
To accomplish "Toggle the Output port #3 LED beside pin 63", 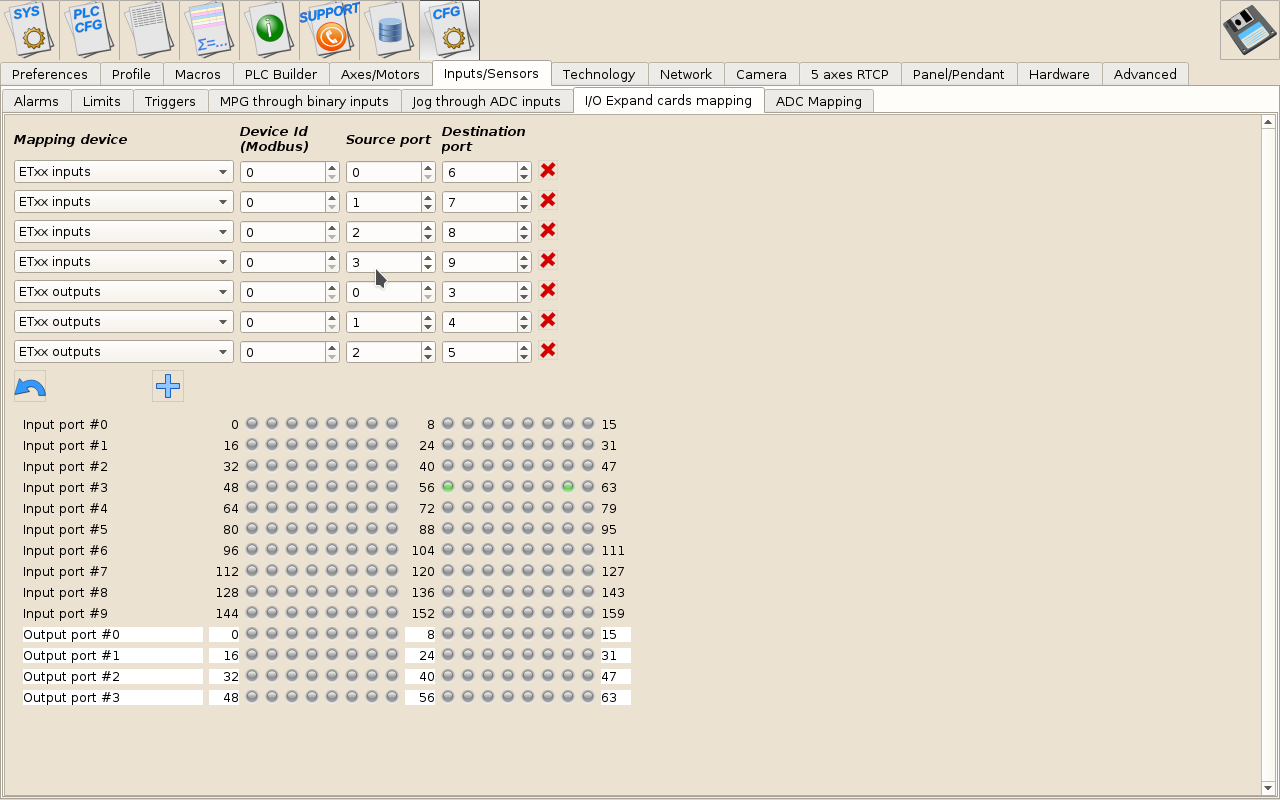I will click(588, 697).
